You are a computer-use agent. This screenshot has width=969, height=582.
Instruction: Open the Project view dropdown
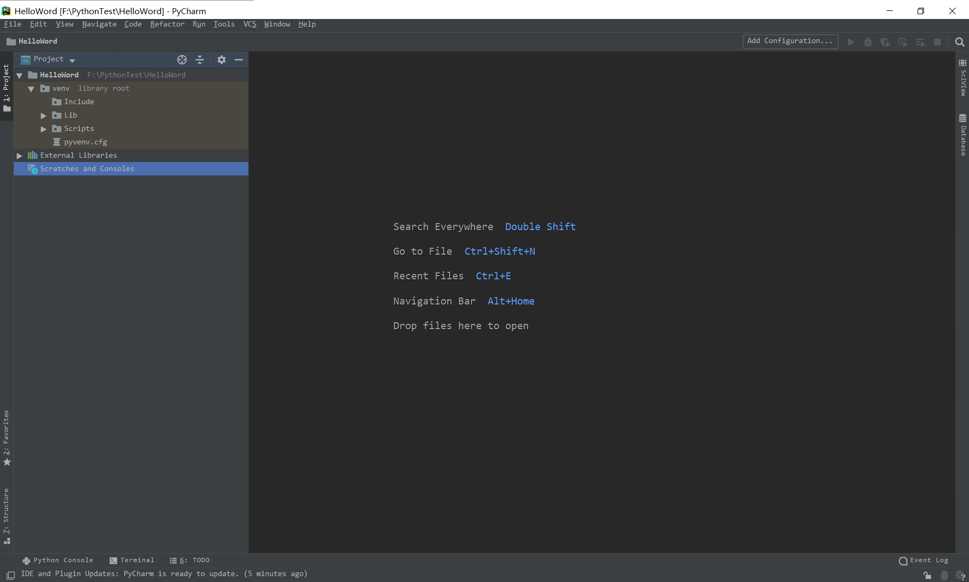[x=48, y=59]
